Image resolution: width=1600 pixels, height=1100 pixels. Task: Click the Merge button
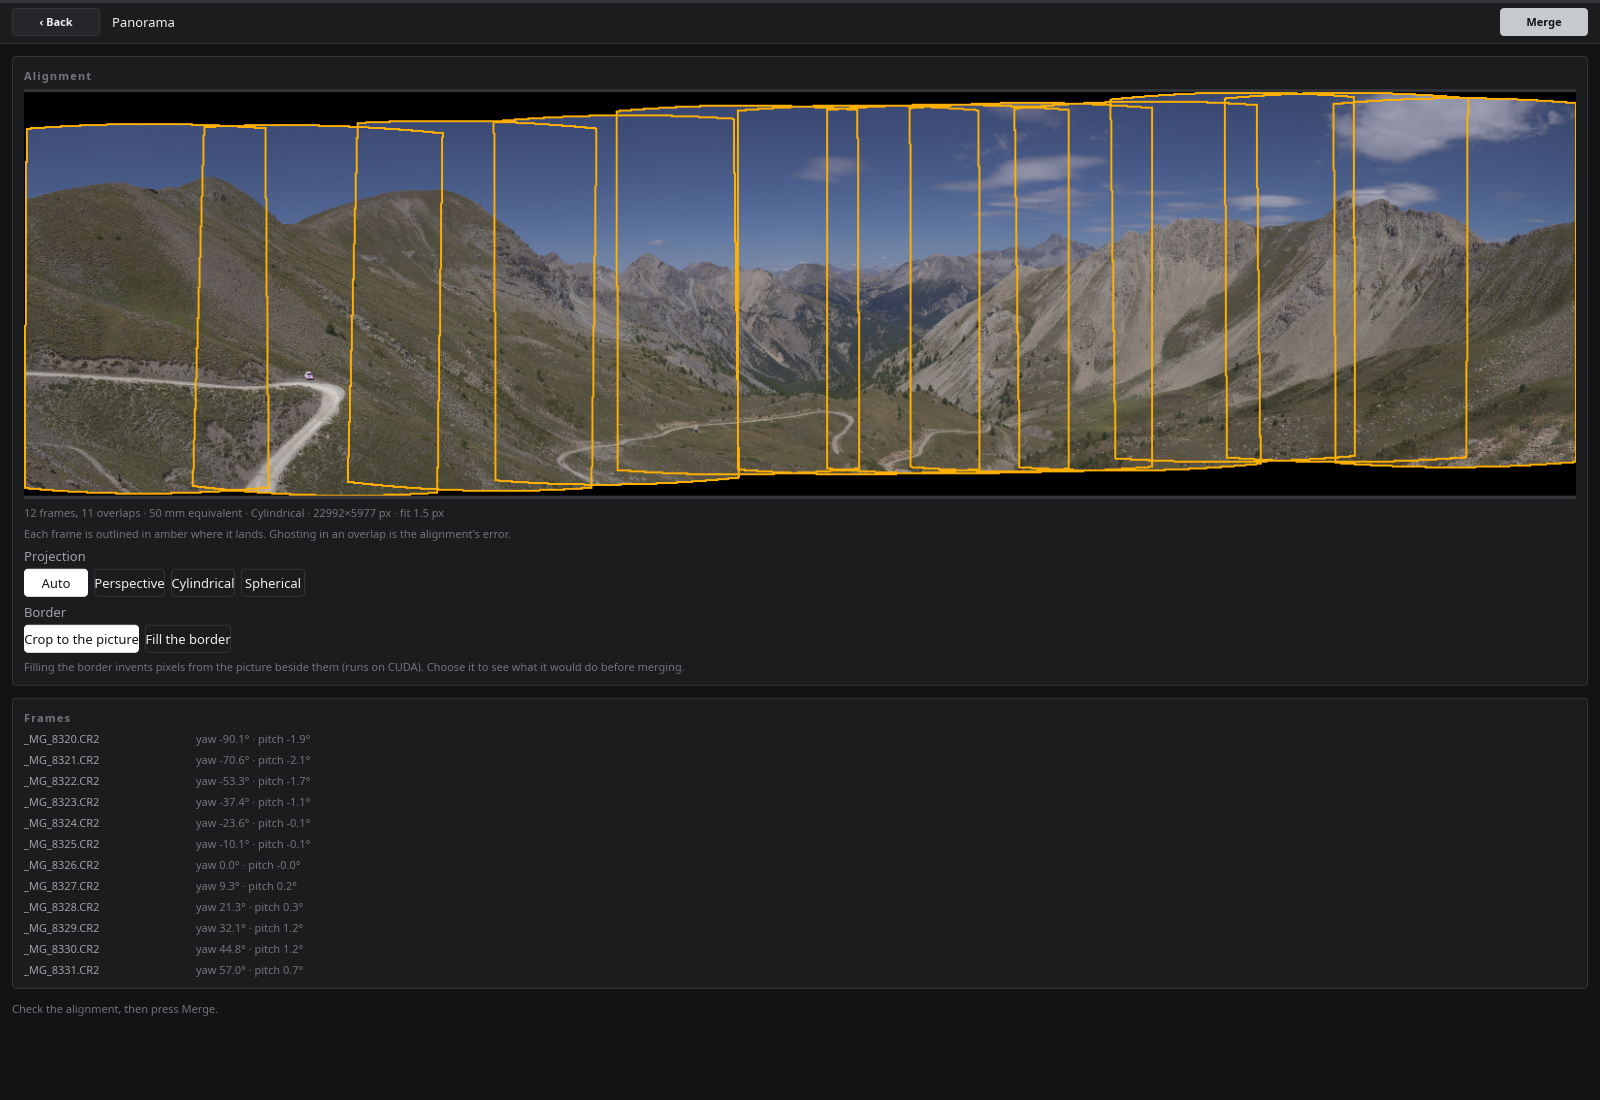point(1543,22)
